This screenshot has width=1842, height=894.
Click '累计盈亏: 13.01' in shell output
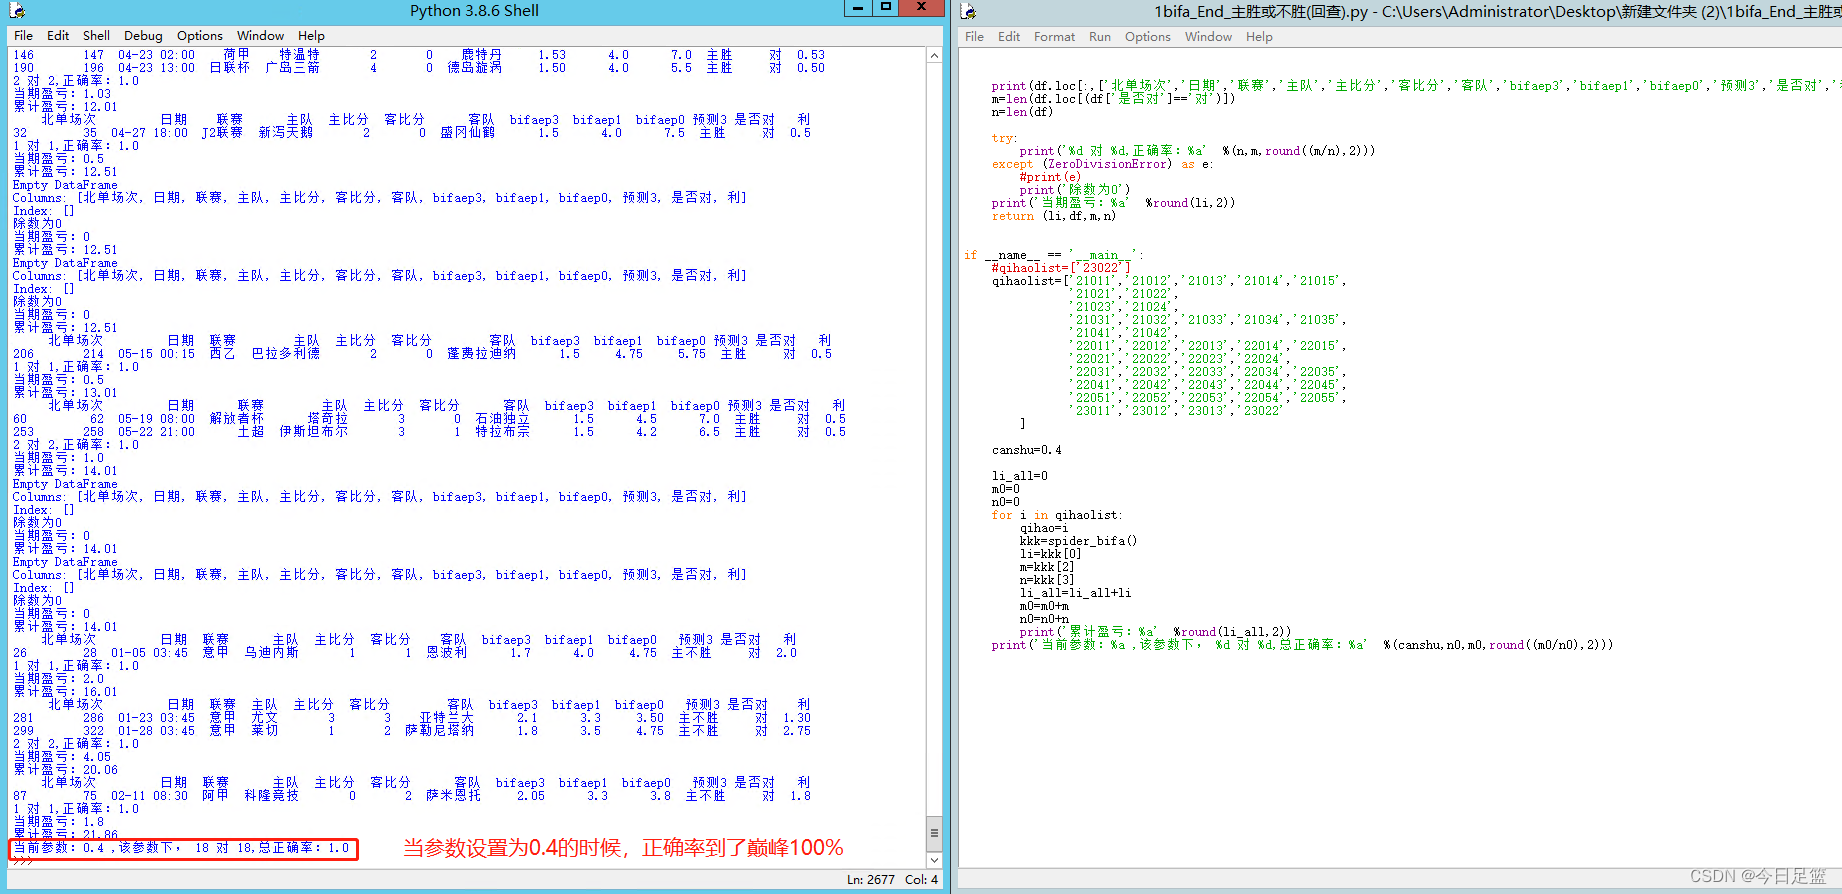click(x=65, y=393)
